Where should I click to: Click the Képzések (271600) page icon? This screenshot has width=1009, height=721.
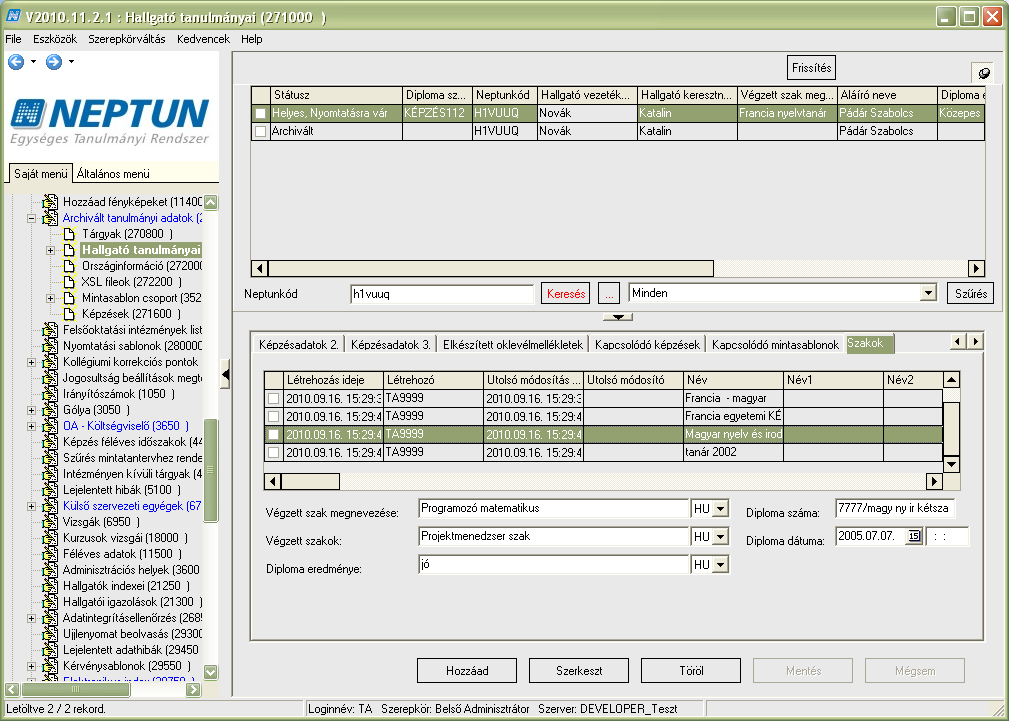[69, 314]
